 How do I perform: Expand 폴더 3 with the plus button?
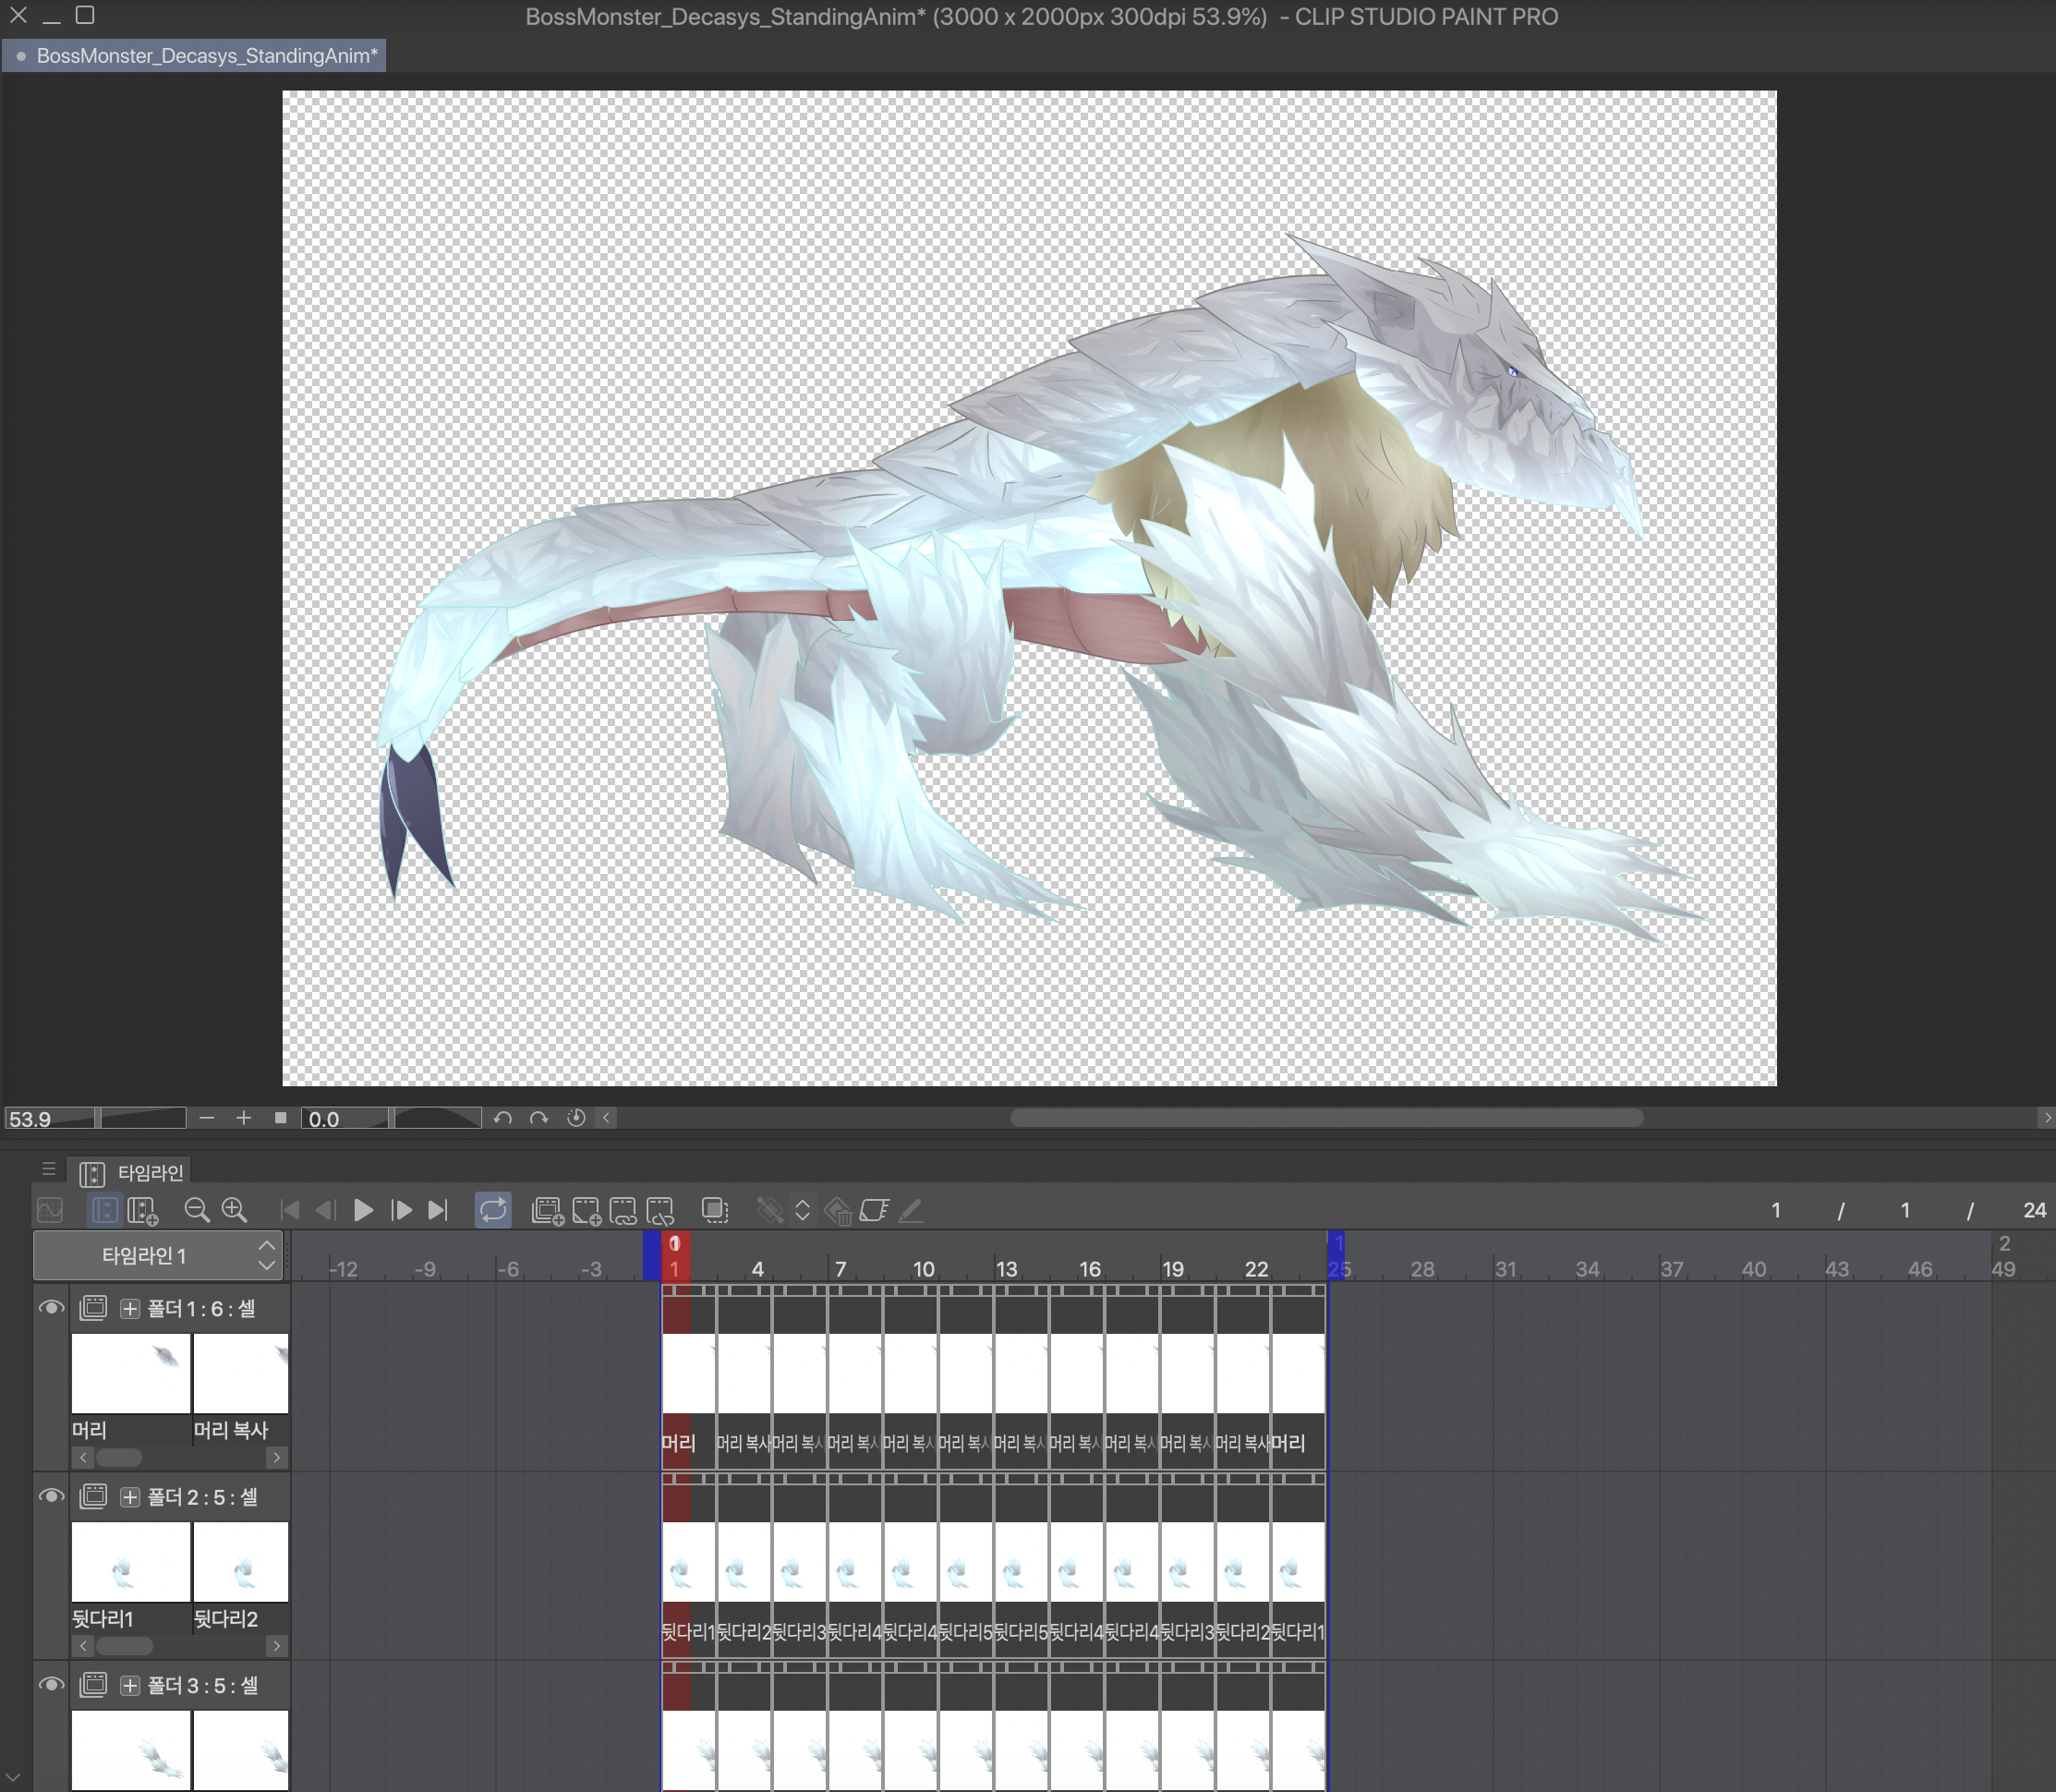point(130,1685)
